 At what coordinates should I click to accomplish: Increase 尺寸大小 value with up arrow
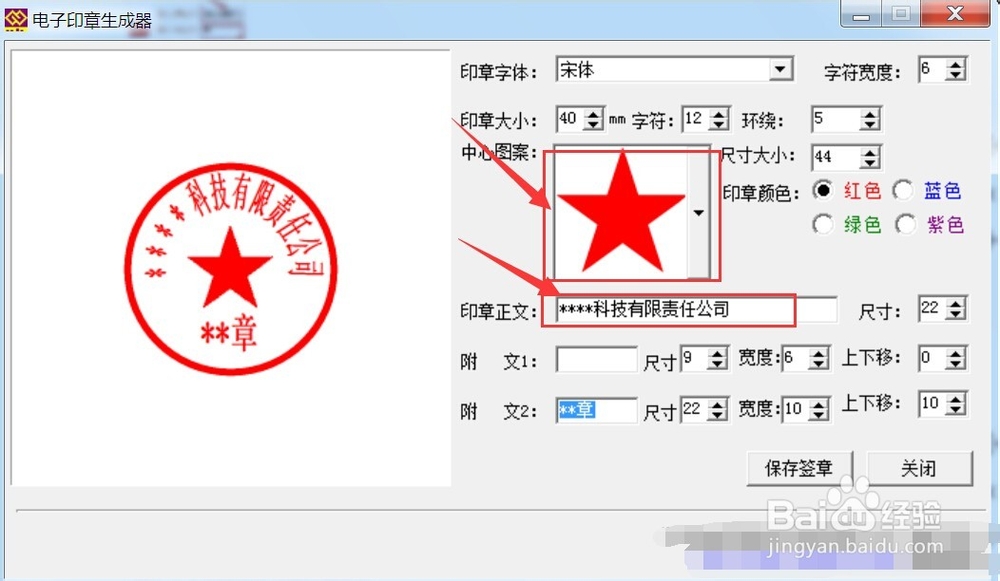coord(870,152)
